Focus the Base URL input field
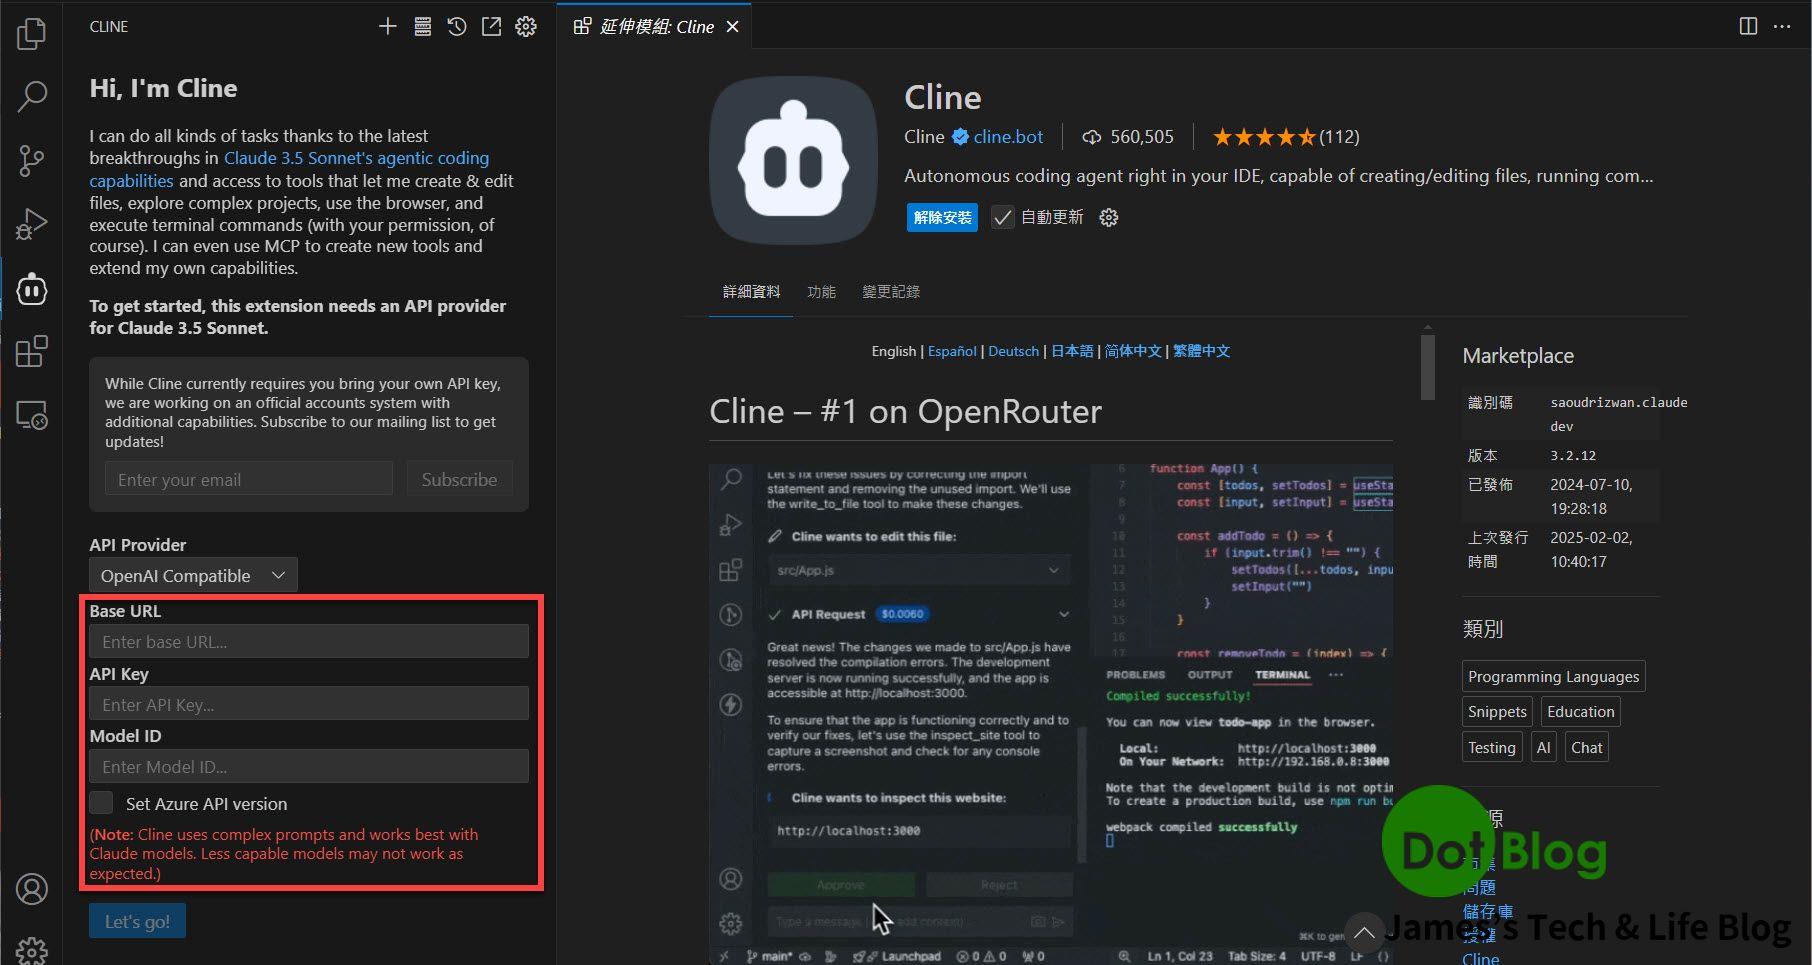 309,641
